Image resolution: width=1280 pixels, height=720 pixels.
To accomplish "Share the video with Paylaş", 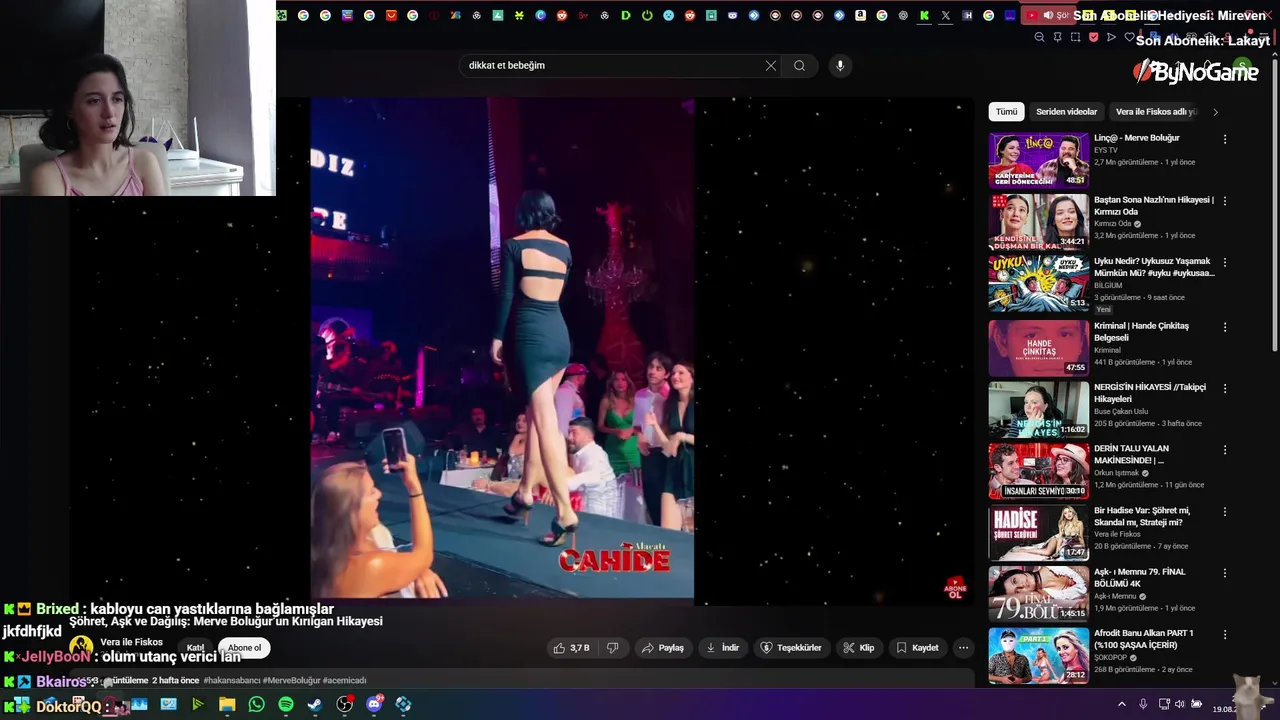I will click(x=663, y=648).
